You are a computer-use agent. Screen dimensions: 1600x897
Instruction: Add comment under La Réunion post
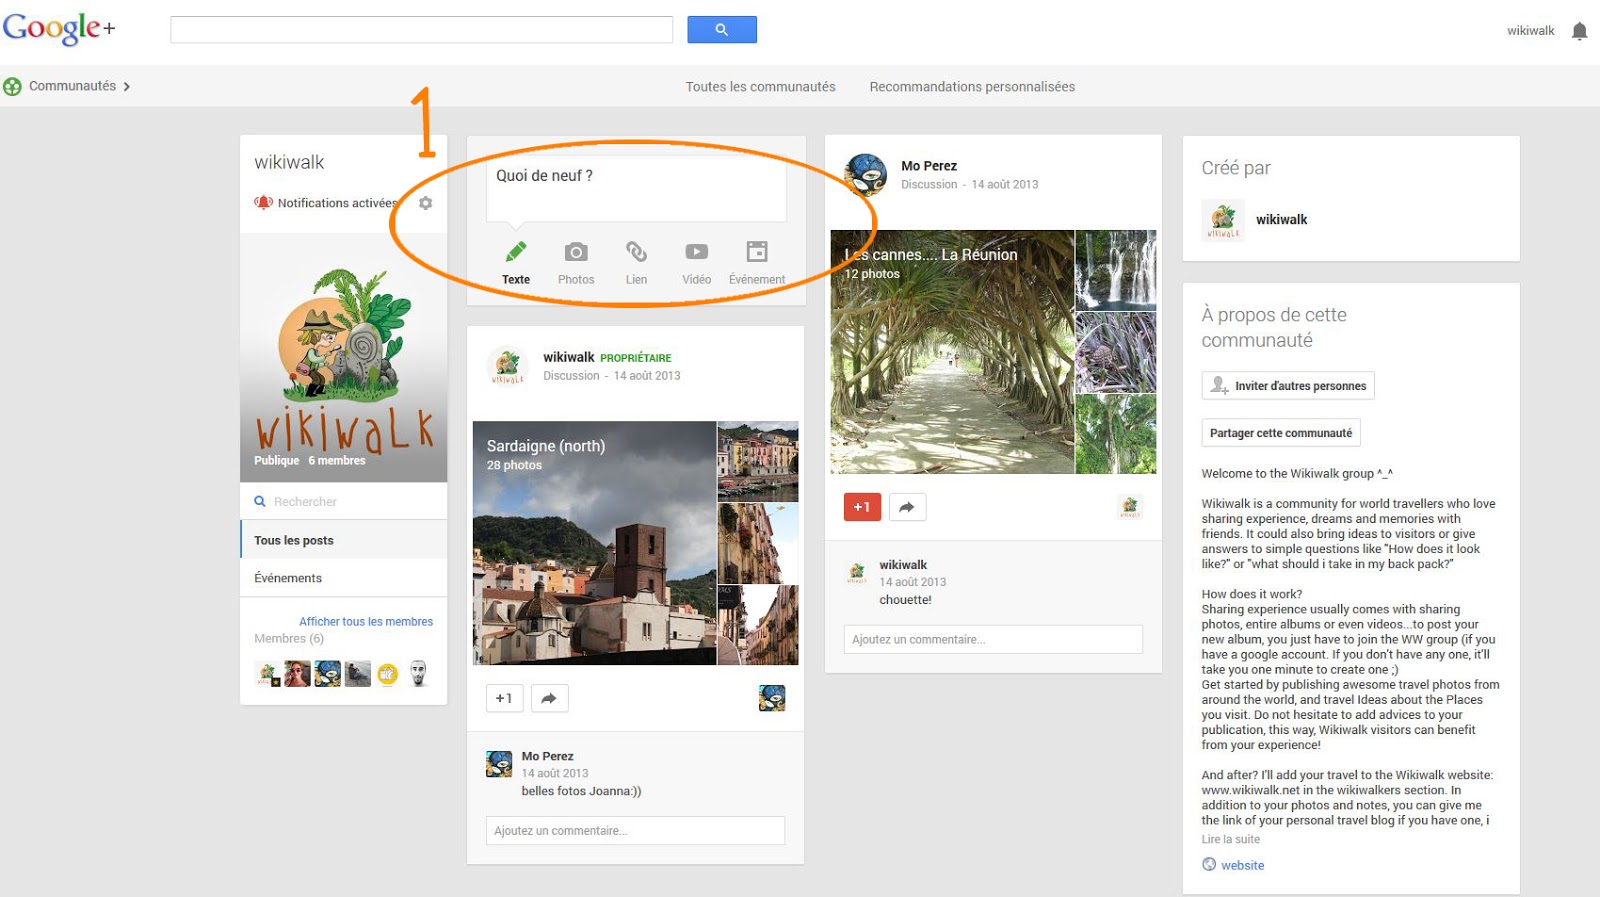993,640
